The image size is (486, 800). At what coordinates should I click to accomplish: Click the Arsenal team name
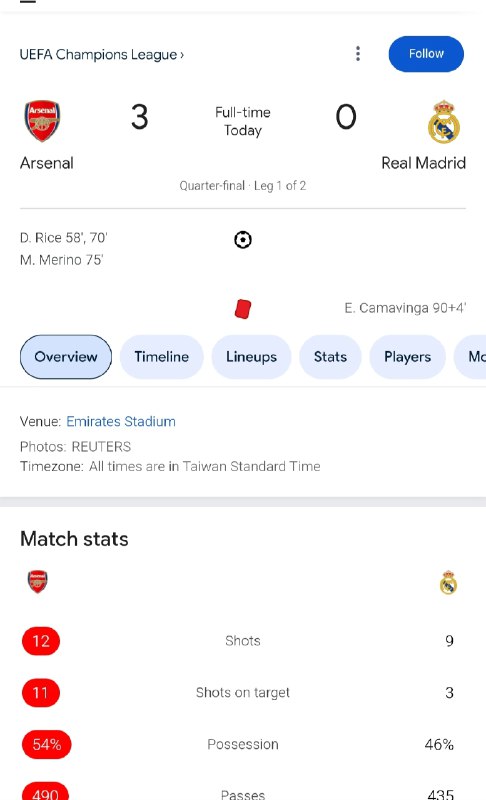[47, 163]
